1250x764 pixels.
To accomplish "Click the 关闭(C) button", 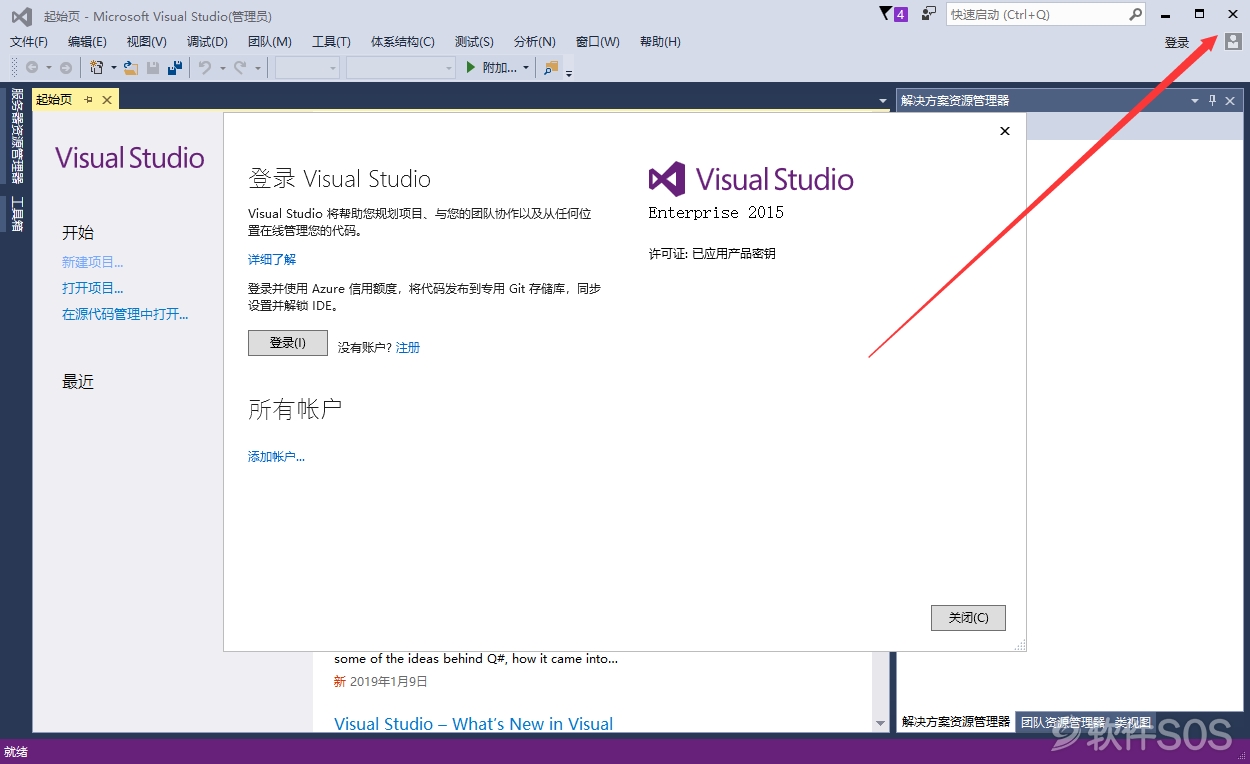I will click(x=968, y=618).
